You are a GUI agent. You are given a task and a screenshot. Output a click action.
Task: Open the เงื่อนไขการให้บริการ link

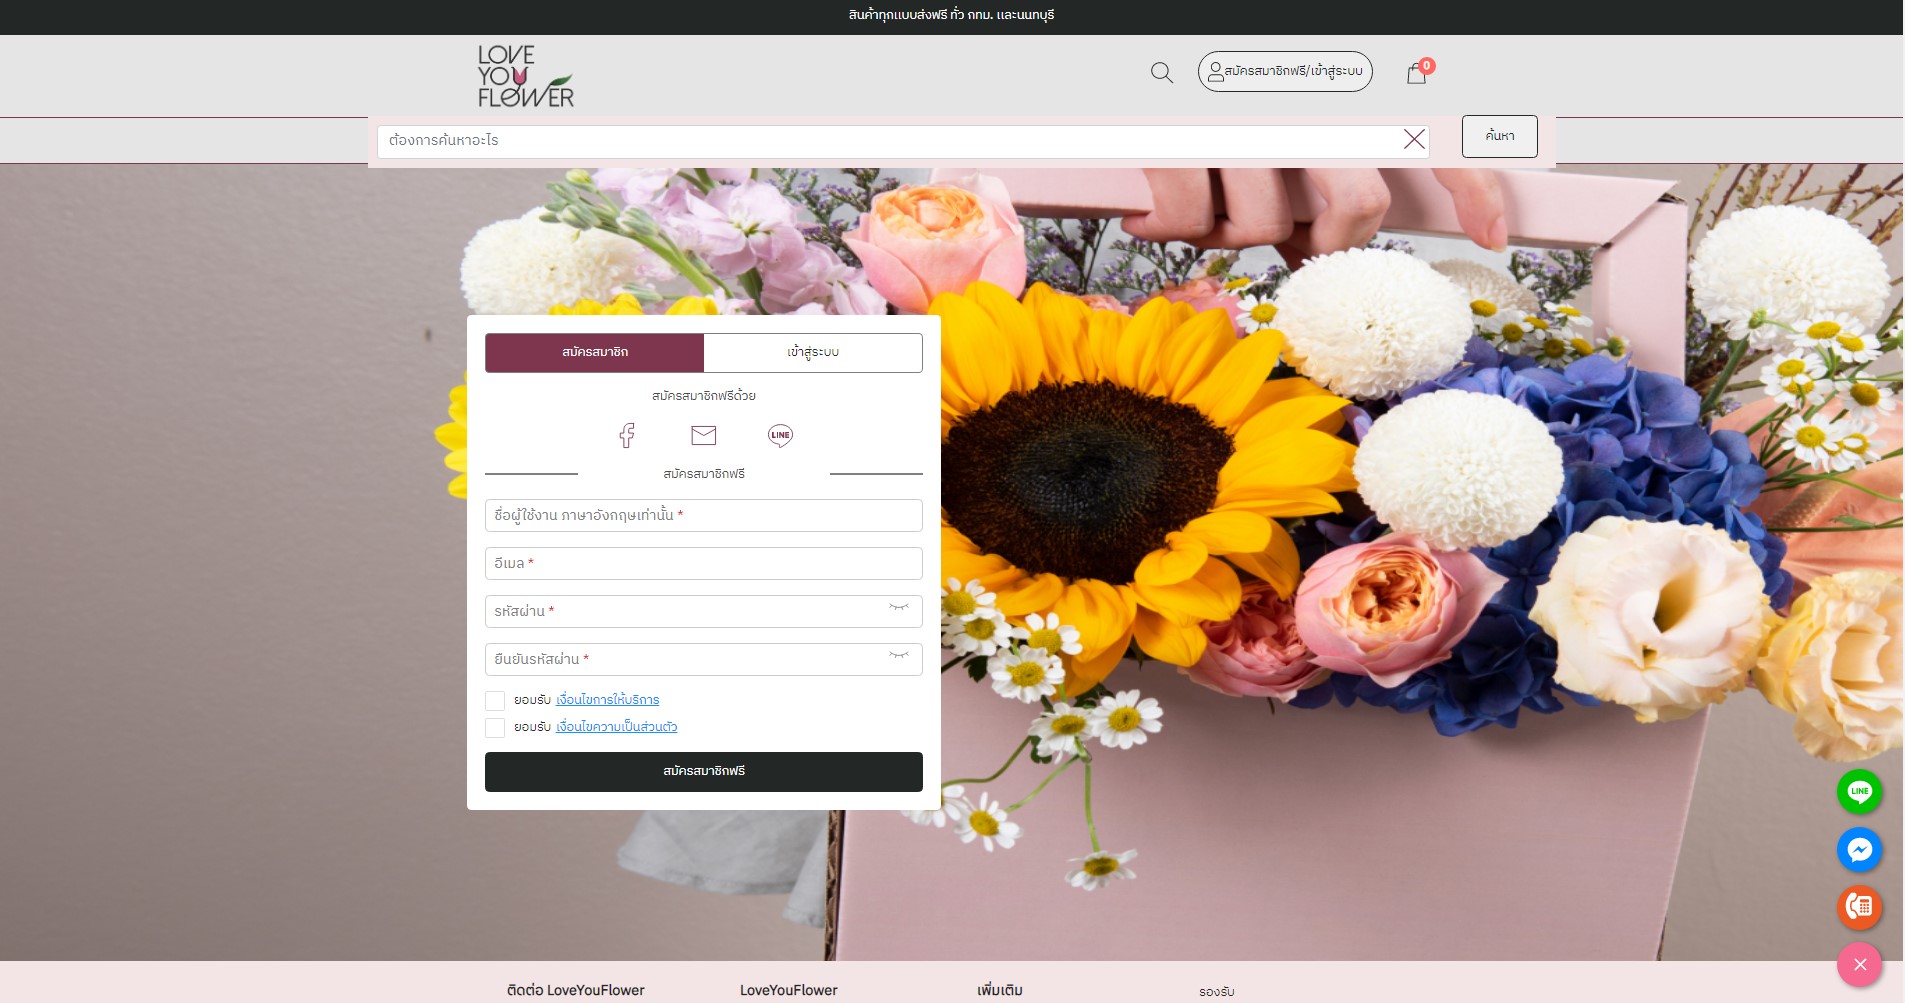pos(608,700)
